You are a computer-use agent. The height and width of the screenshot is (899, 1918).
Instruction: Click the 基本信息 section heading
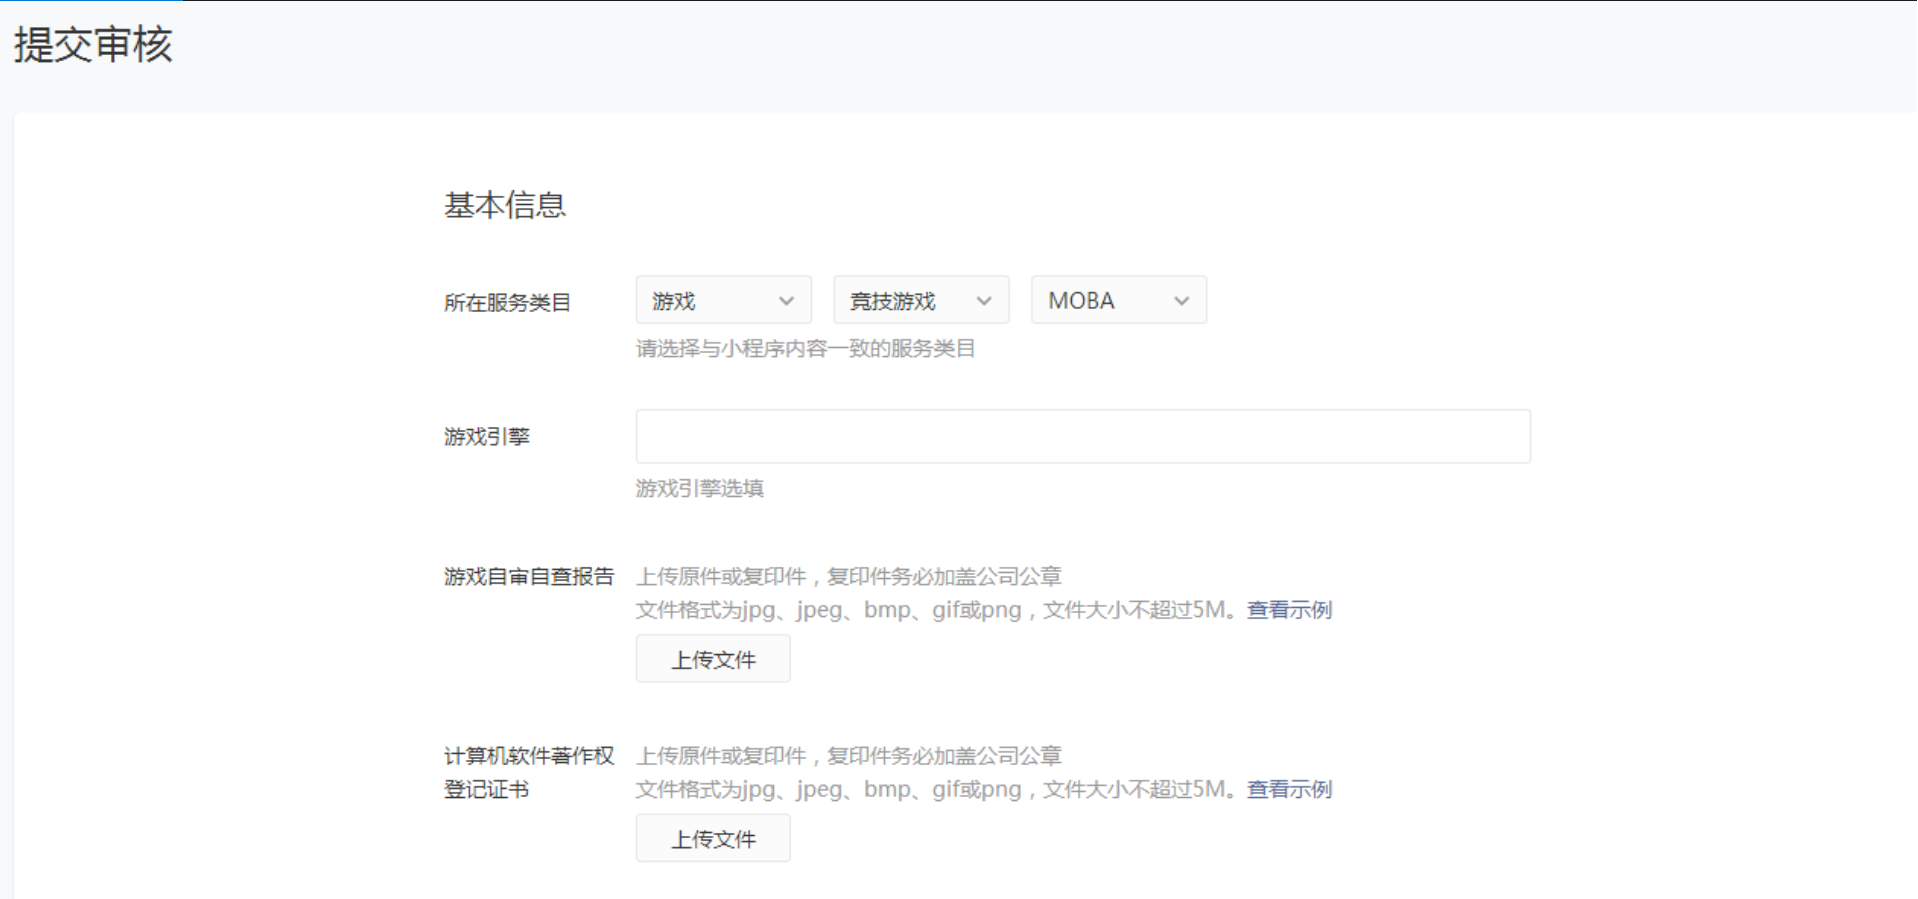tap(505, 205)
